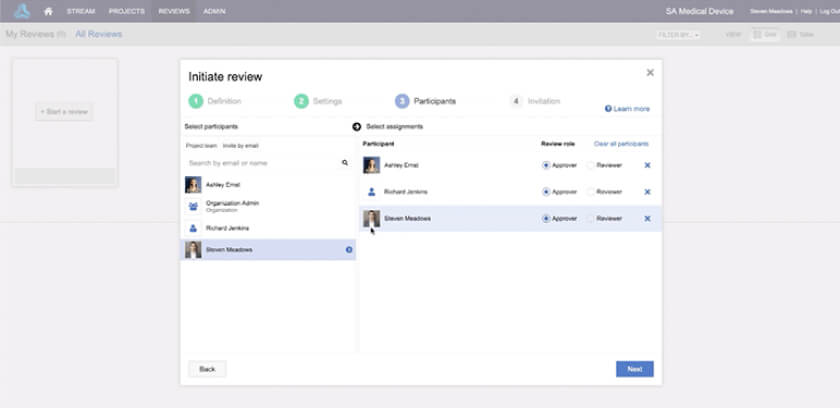This screenshot has height=409, width=840.
Task: Click the info icon beside Steven Meadows in list
Action: 349,250
